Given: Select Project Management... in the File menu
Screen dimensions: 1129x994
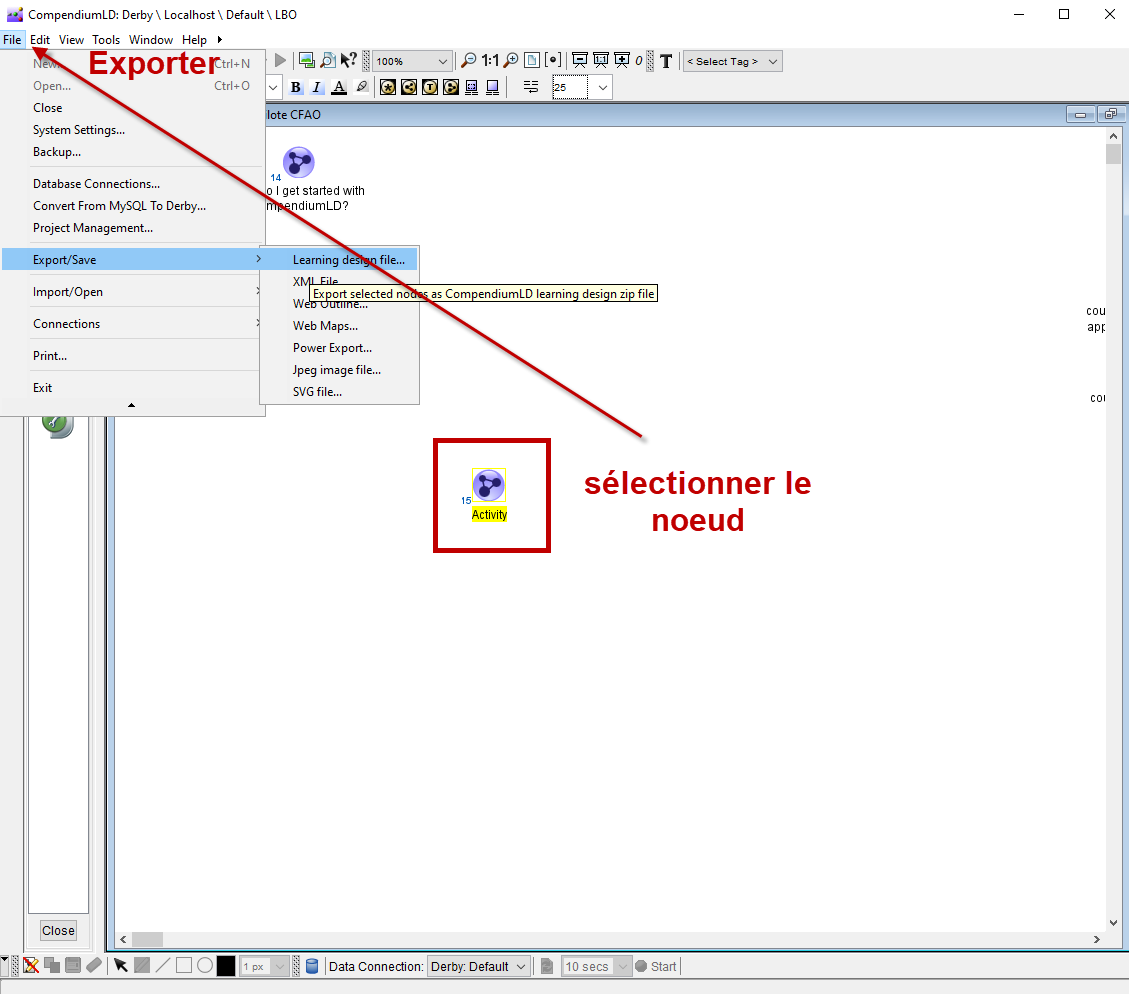Looking at the screenshot, I should click(132, 228).
